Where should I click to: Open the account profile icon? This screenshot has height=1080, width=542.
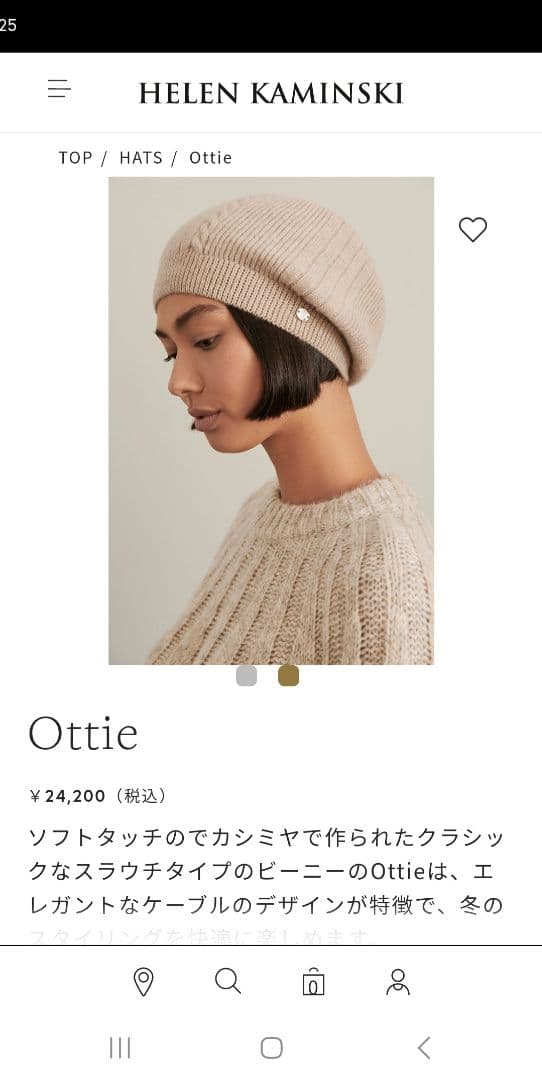tap(397, 982)
